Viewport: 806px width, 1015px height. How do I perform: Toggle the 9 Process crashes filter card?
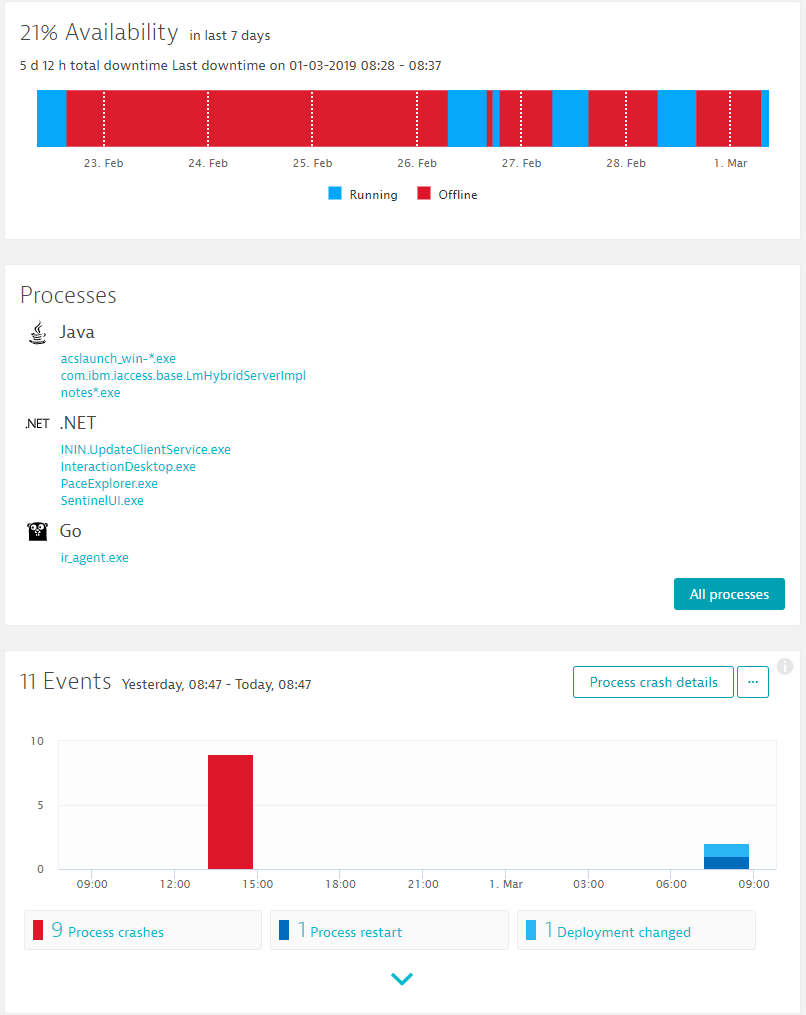[142, 929]
